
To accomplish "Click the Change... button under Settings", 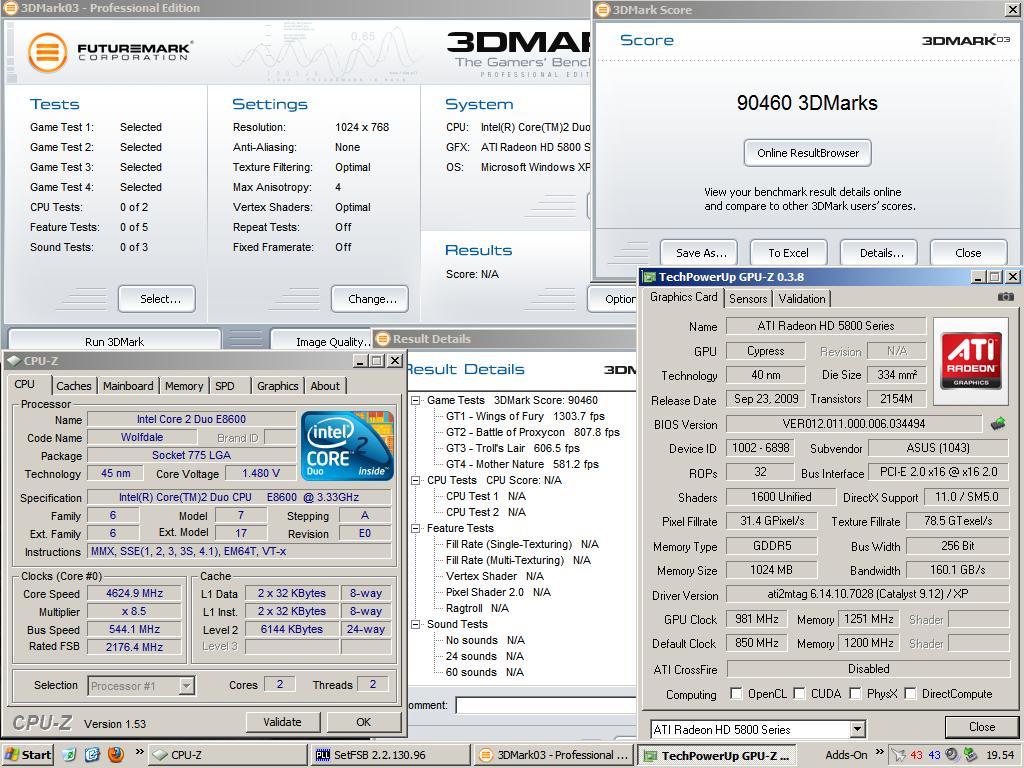I will (x=370, y=298).
